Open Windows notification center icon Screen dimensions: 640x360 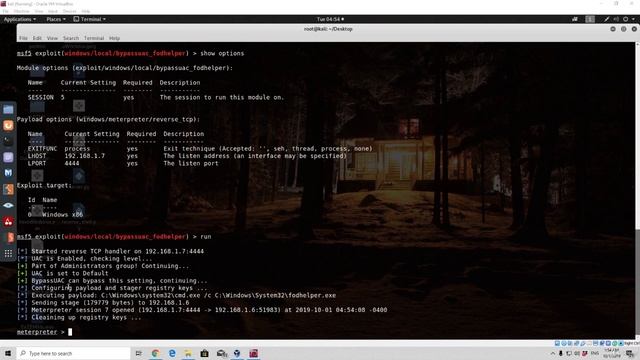click(630, 354)
